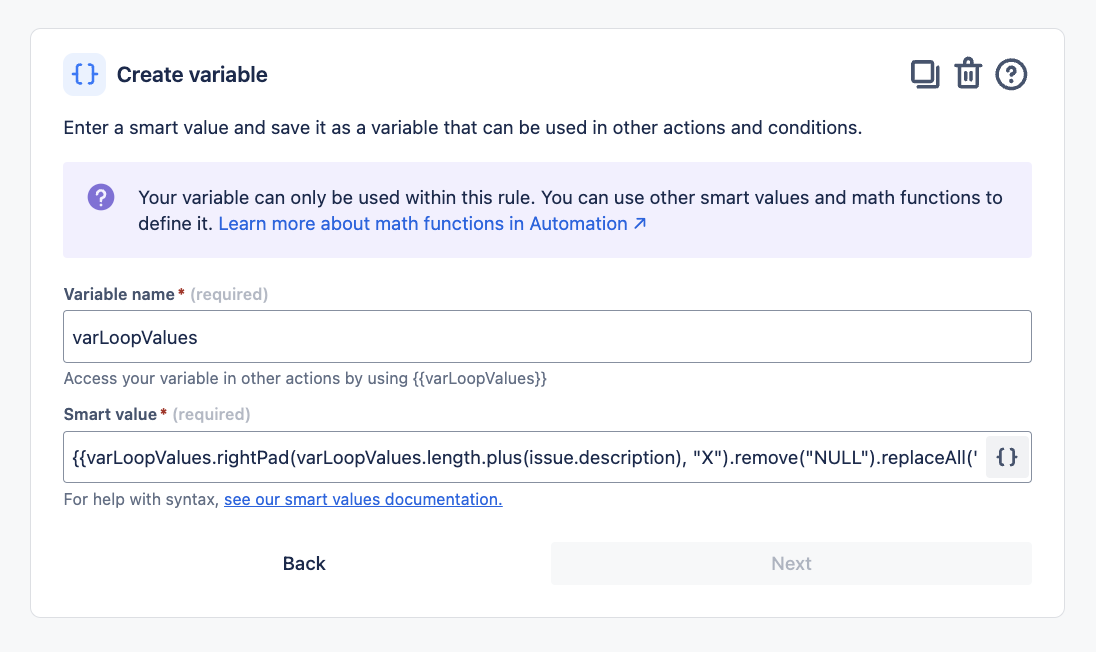1096x652 pixels.
Task: Focus the Variable name field containing varLoopValues
Action: click(547, 337)
